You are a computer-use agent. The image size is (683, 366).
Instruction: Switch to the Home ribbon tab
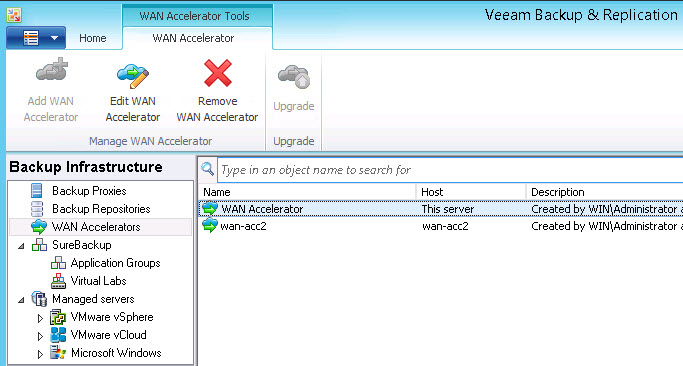pyautogui.click(x=93, y=38)
